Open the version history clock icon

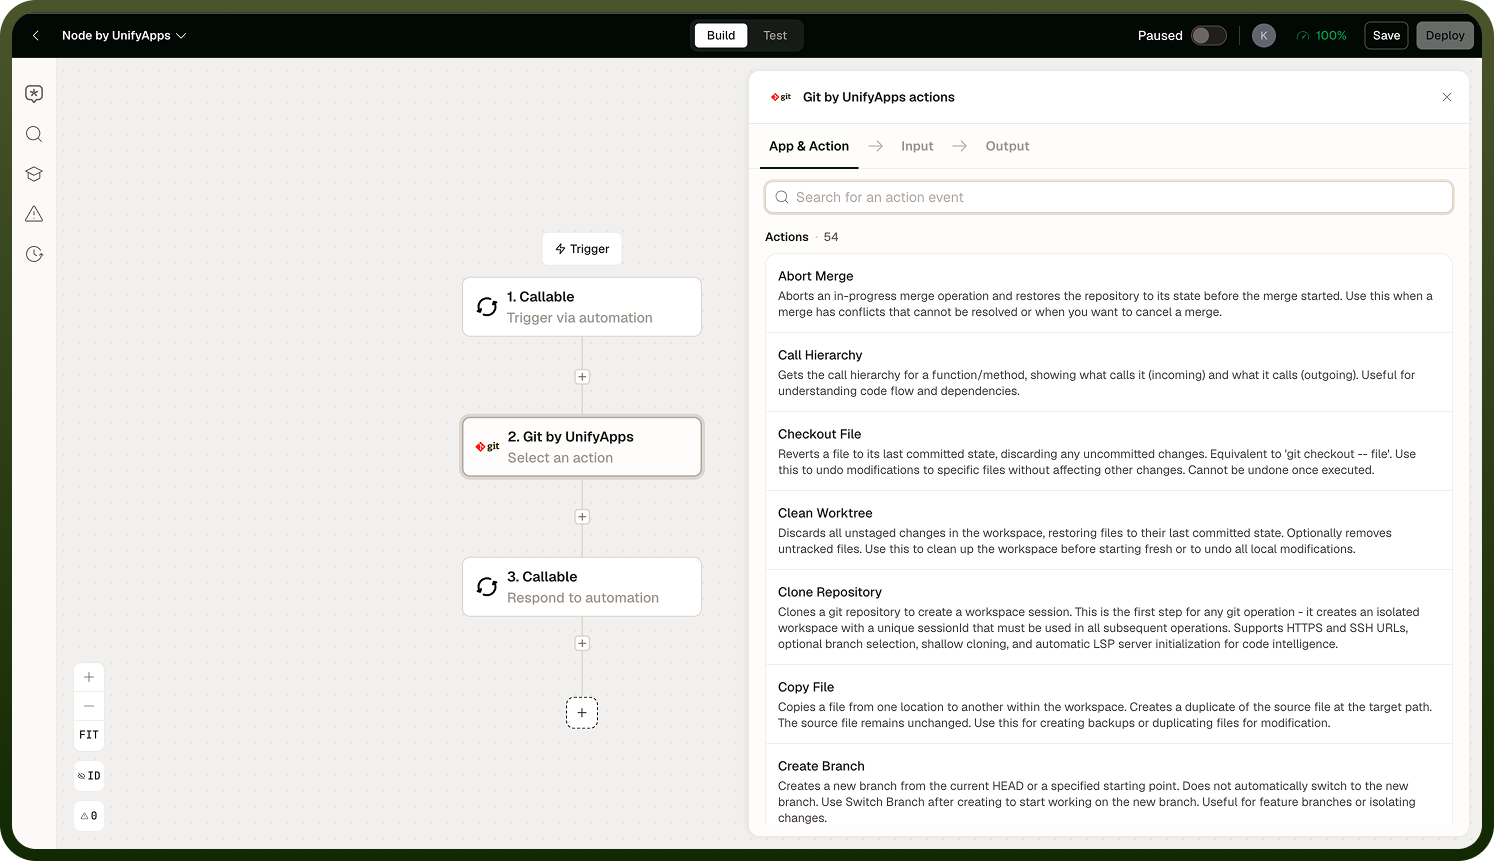(34, 254)
